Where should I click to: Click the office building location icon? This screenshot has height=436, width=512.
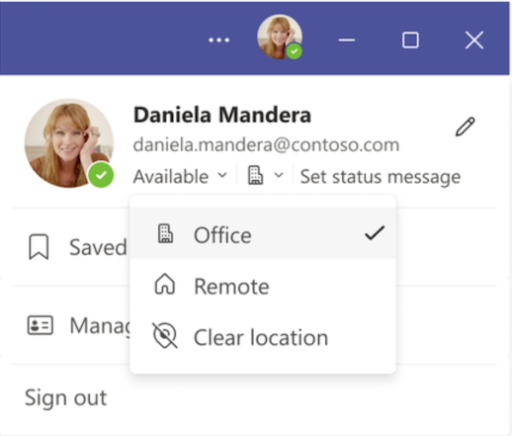click(x=256, y=176)
